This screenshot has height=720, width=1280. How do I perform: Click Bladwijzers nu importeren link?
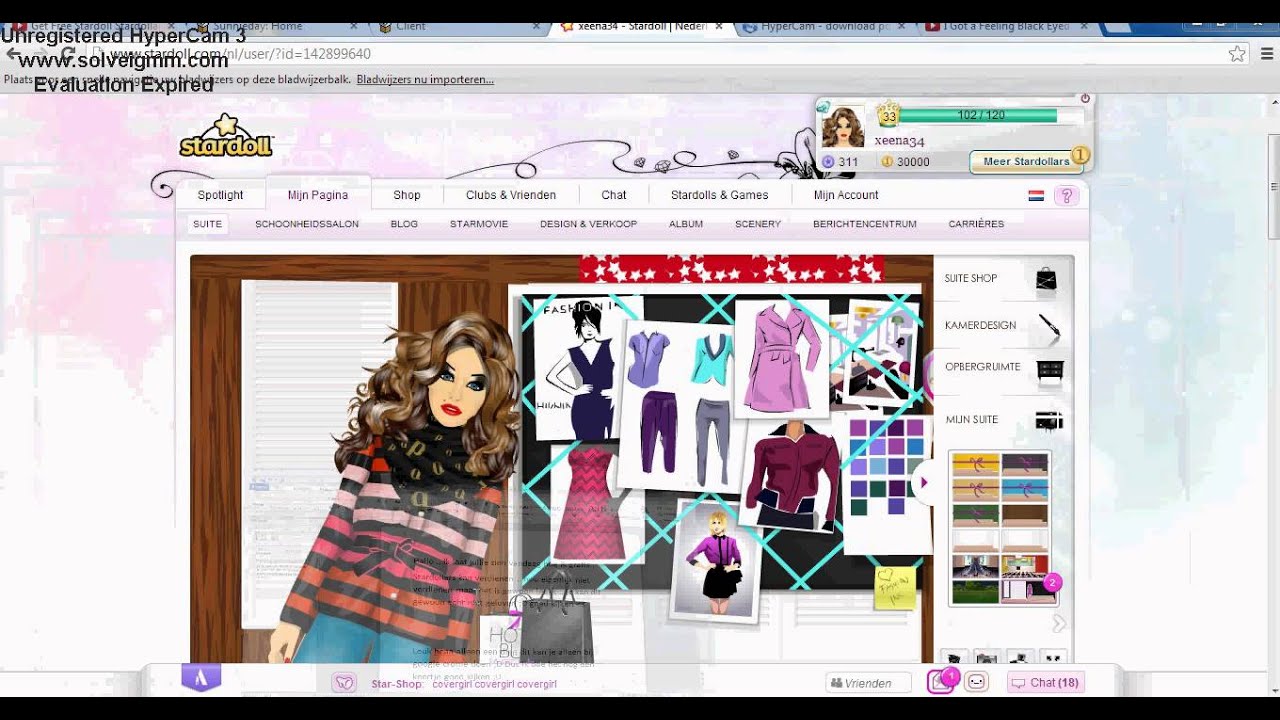click(425, 79)
